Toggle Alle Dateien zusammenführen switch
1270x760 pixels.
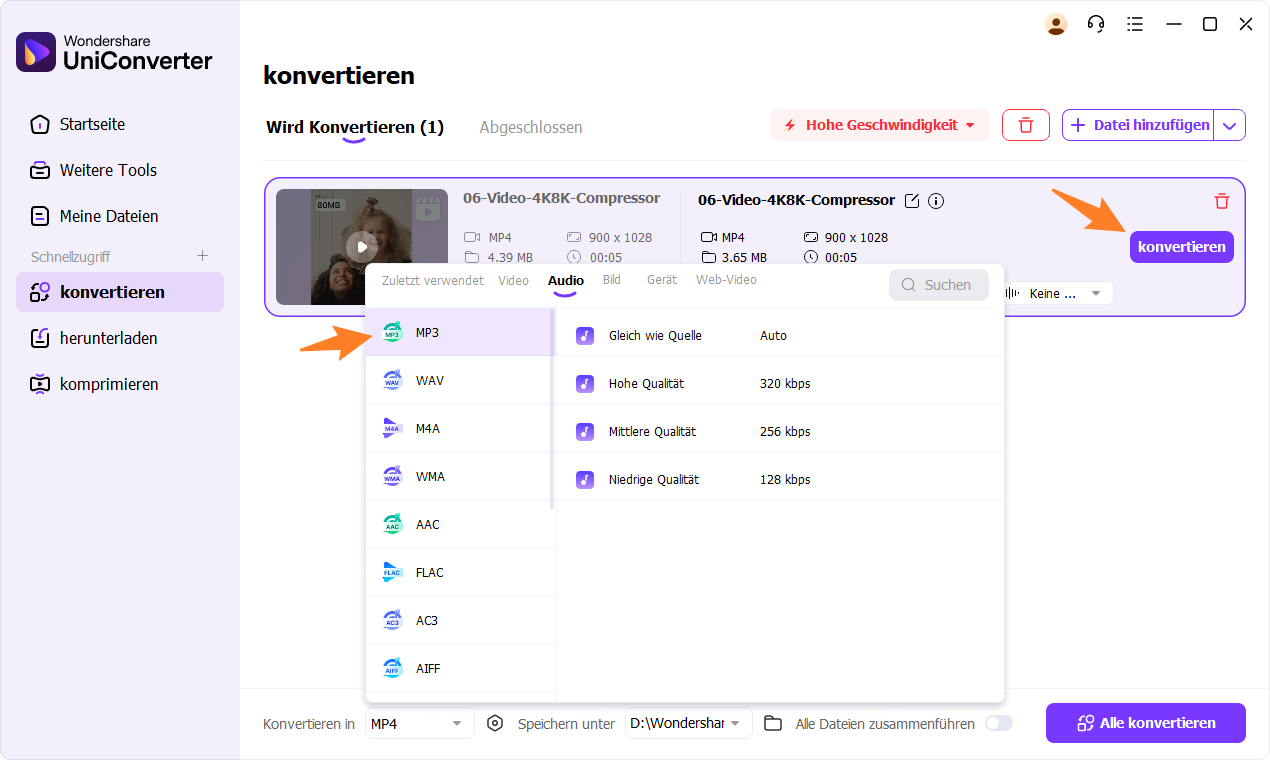[x=999, y=723]
